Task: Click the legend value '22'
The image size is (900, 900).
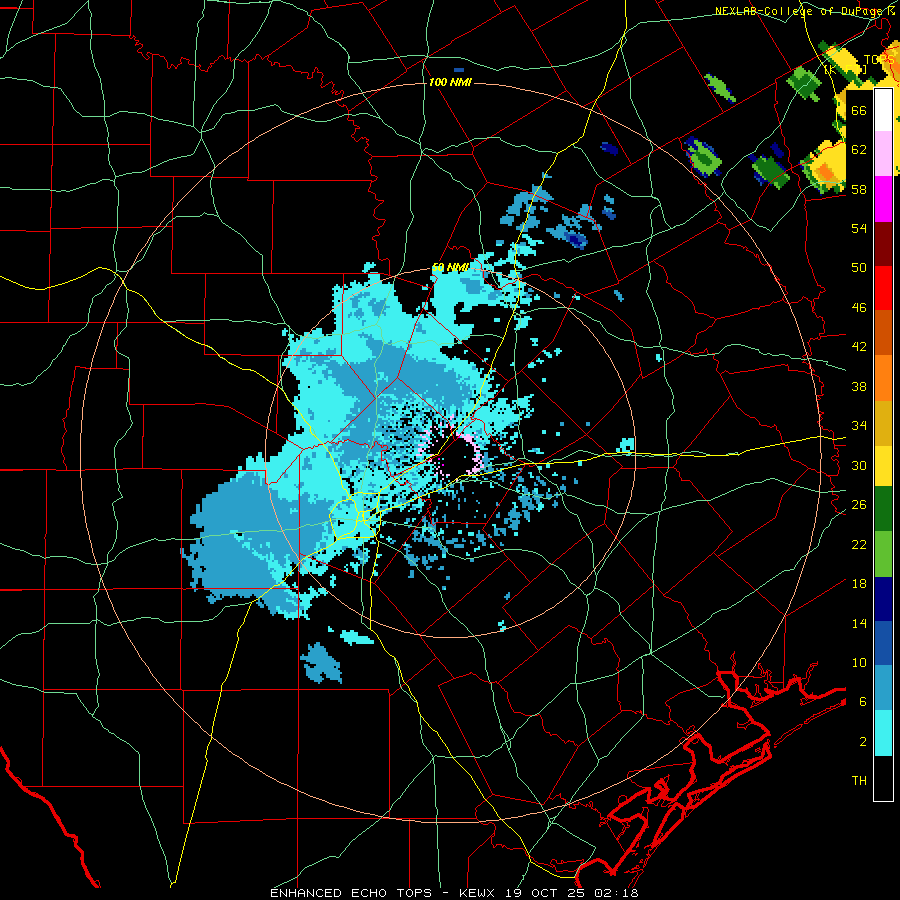Action: pos(859,544)
